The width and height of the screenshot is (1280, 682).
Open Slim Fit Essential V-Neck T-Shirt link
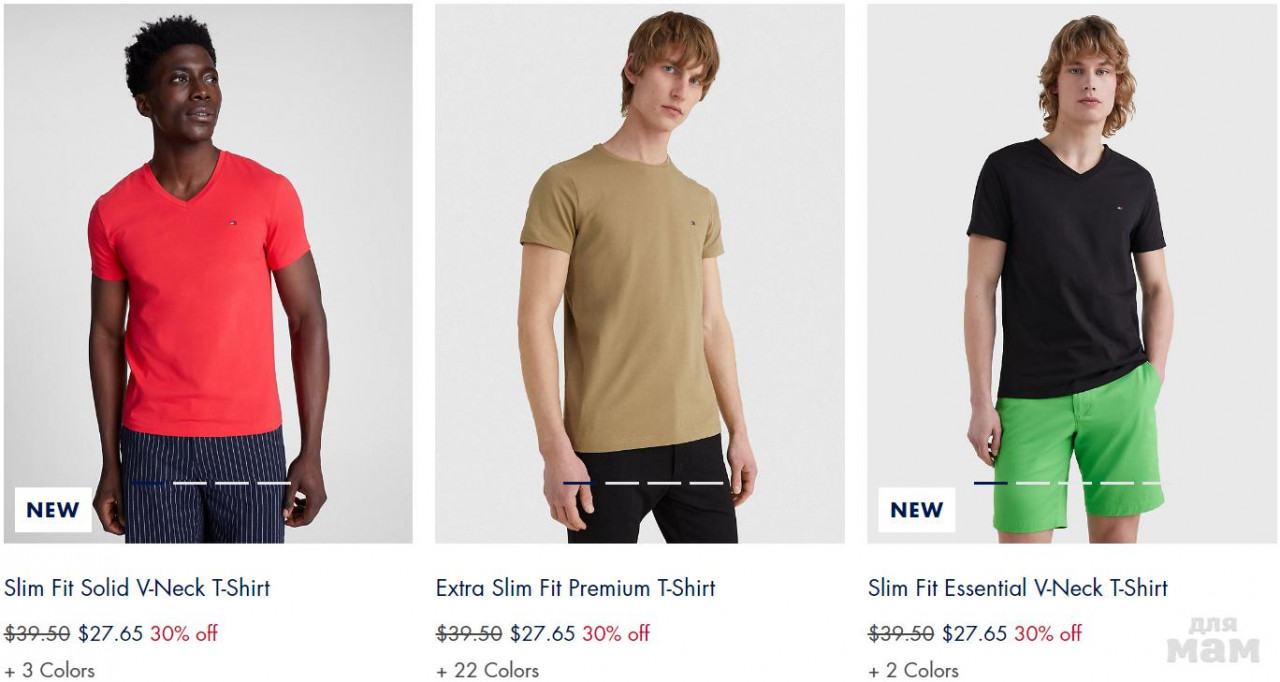tap(1018, 588)
